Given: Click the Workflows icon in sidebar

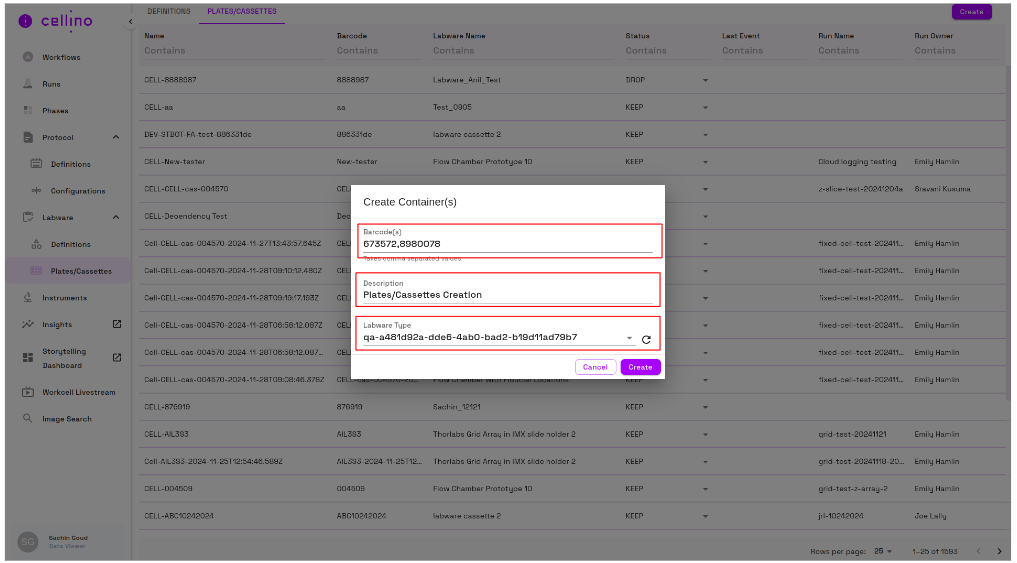Looking at the screenshot, I should coord(28,57).
